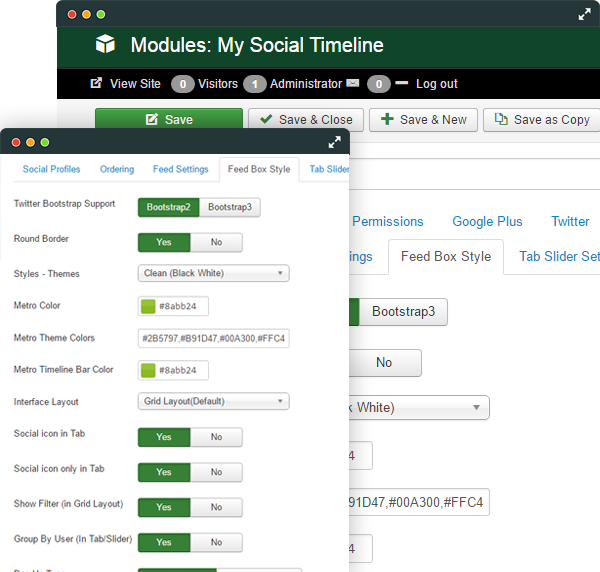This screenshot has width=600, height=572.
Task: Set Social icon only in Tab to No
Action: click(216, 472)
